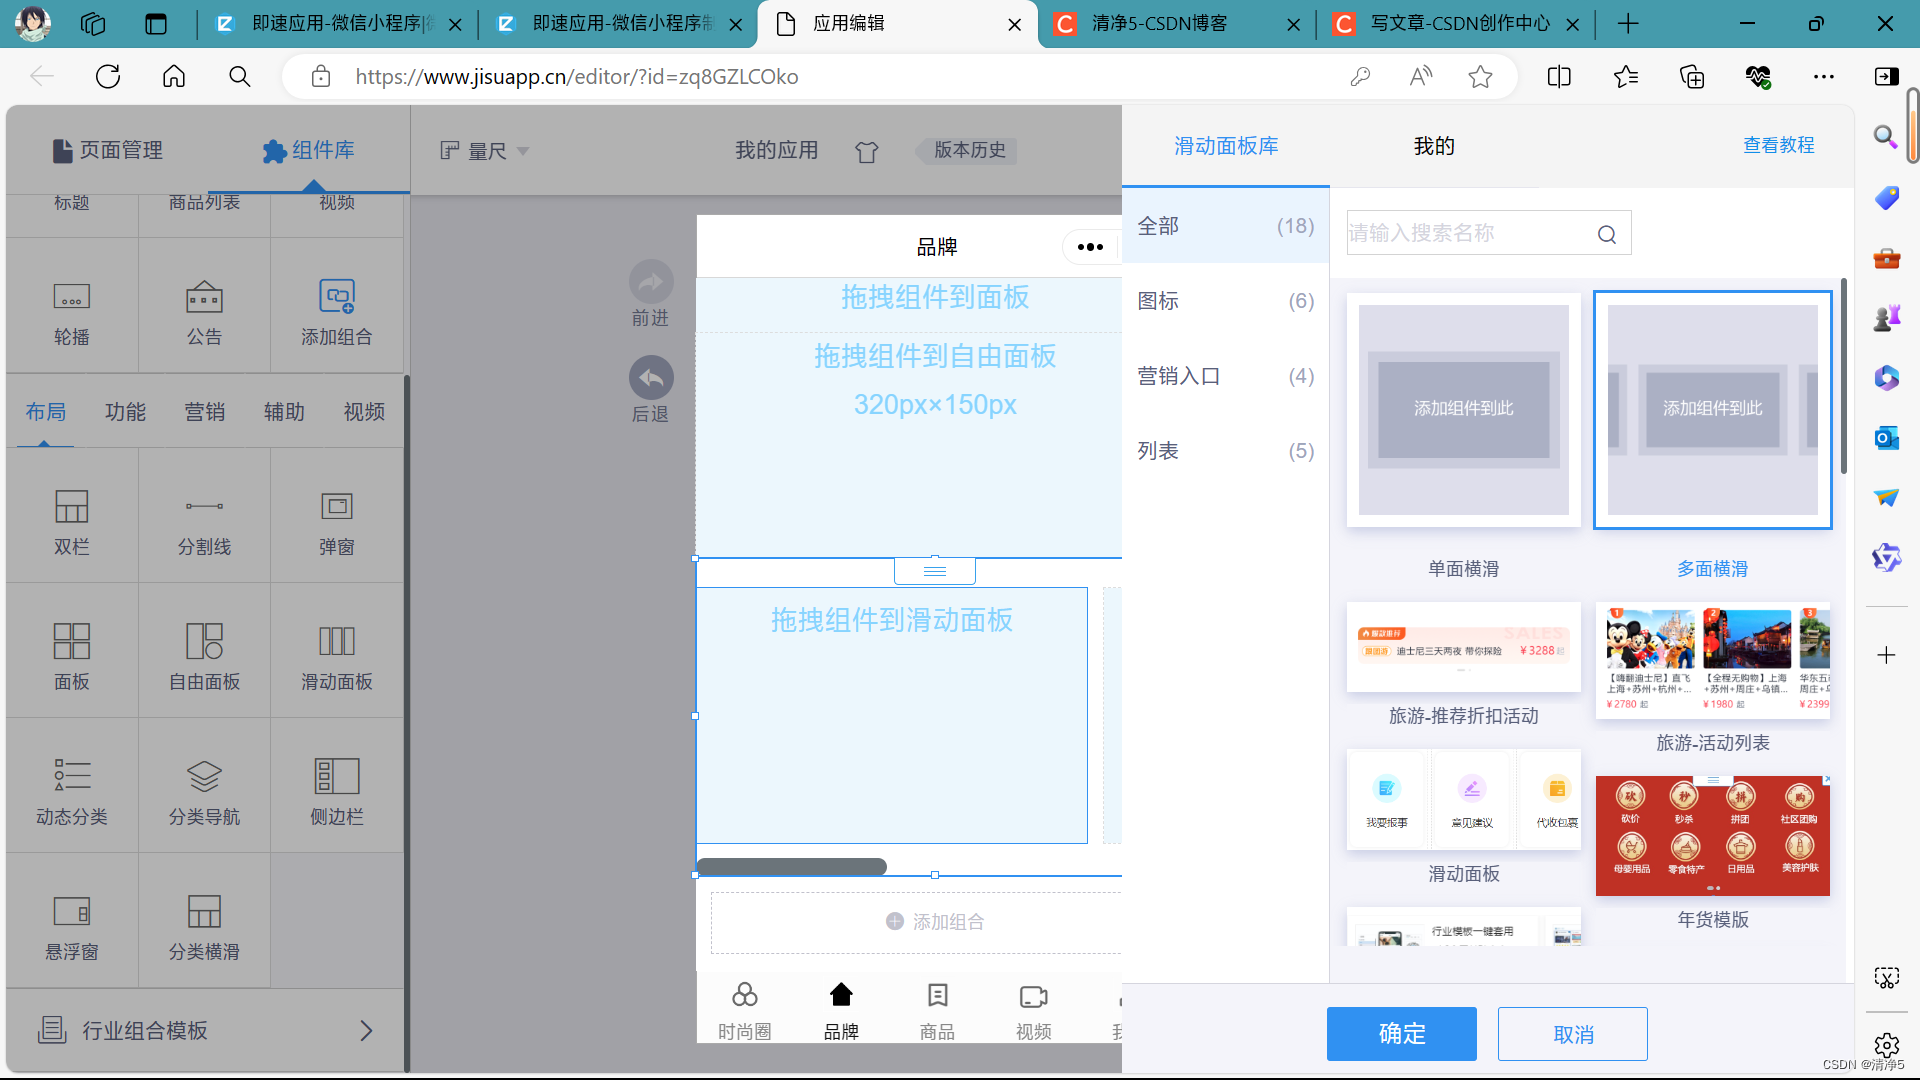Click the 确定 confirm button
Viewport: 1920px width, 1080px height.
(x=1401, y=1034)
